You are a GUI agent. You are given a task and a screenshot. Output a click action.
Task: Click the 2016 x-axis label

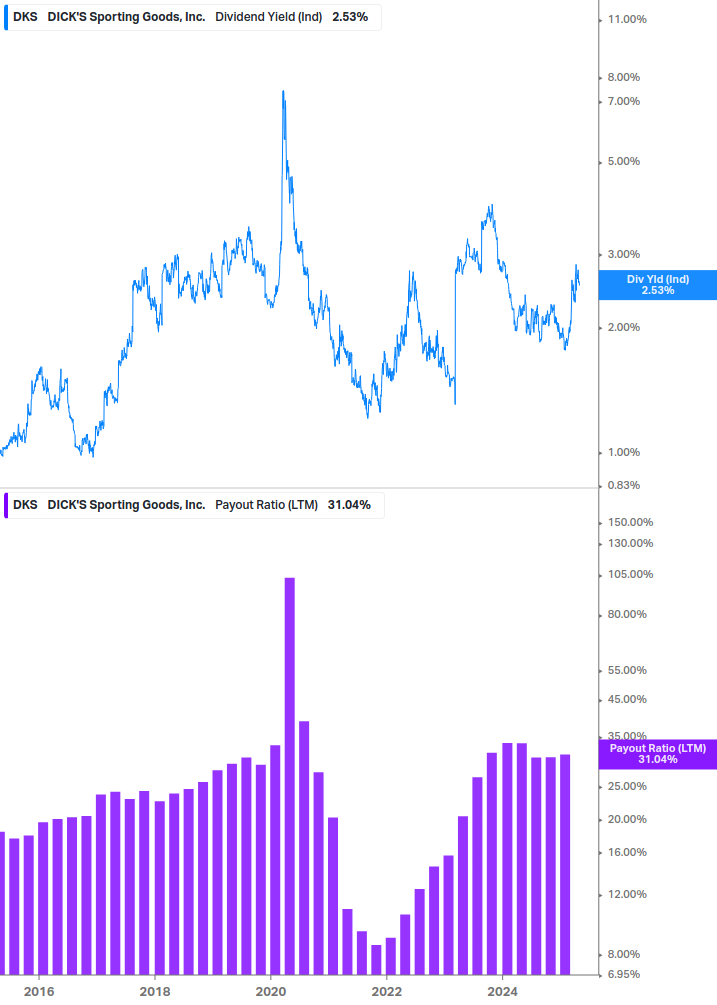(39, 992)
